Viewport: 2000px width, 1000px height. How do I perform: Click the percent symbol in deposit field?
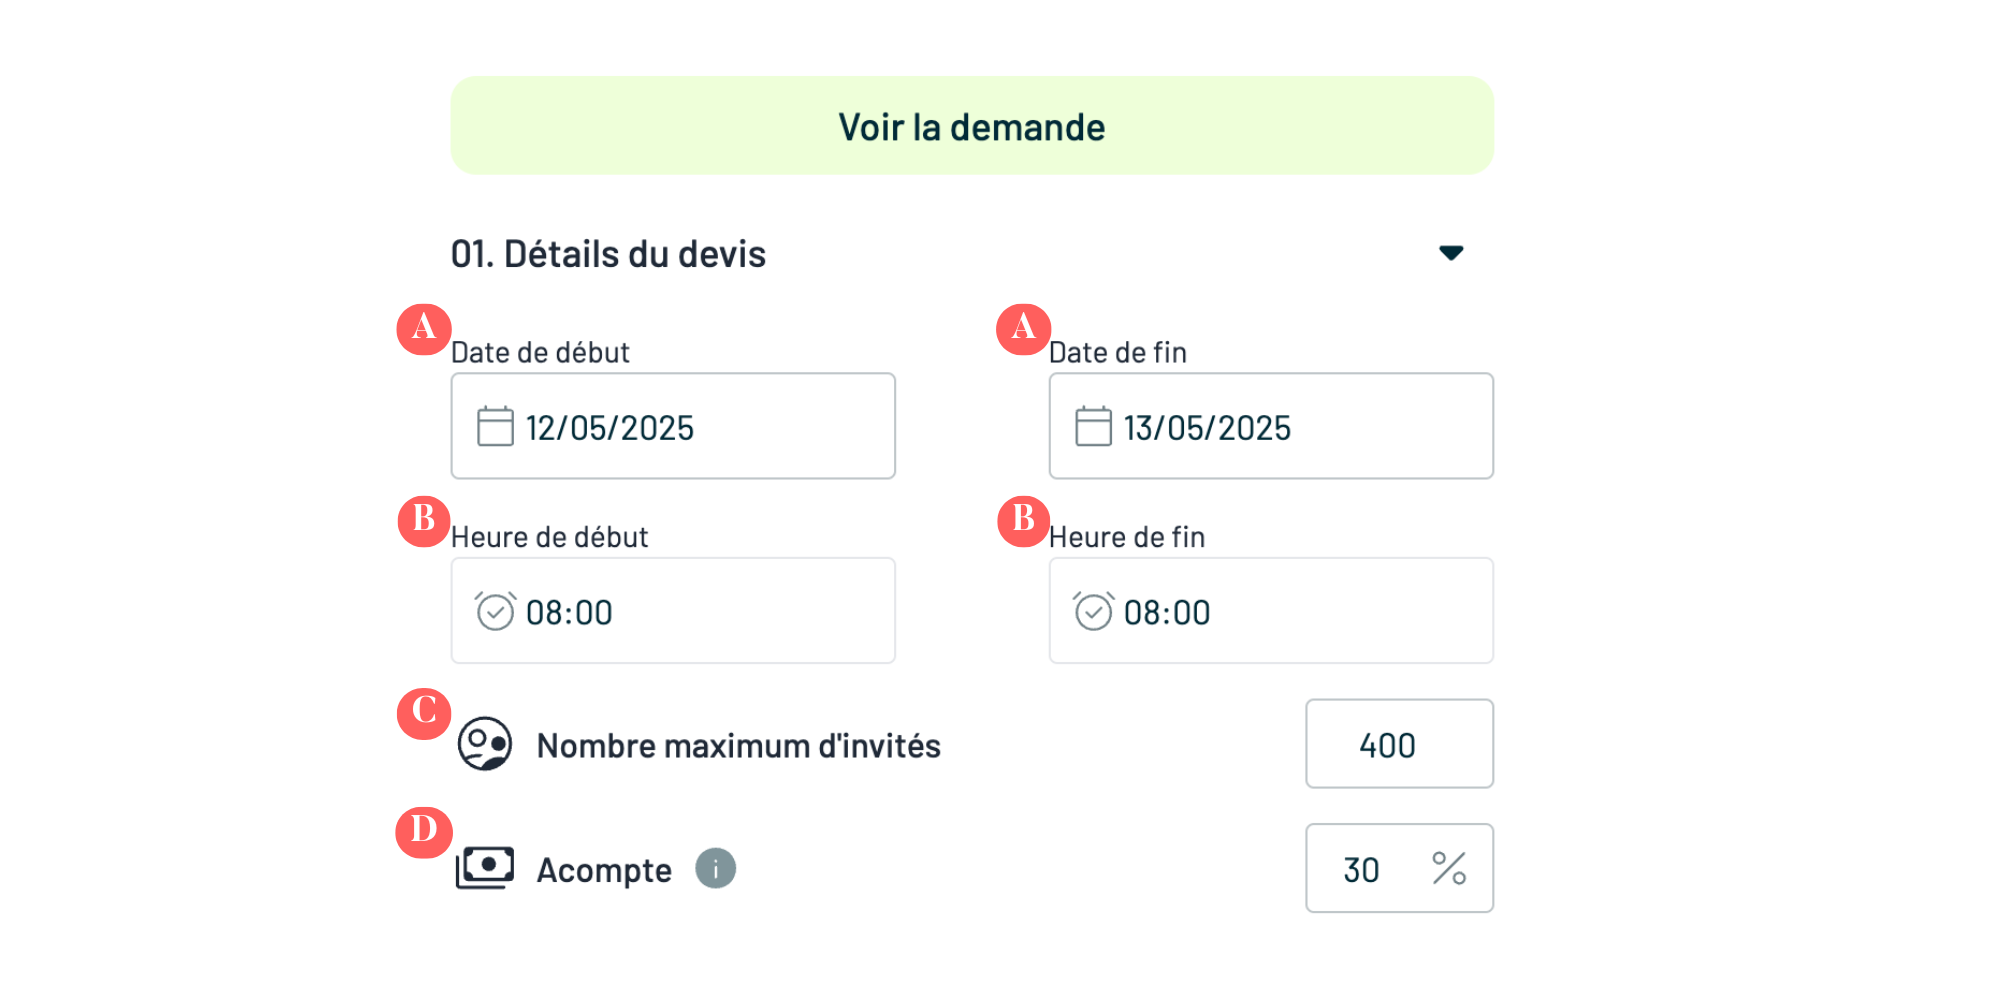point(1449,868)
